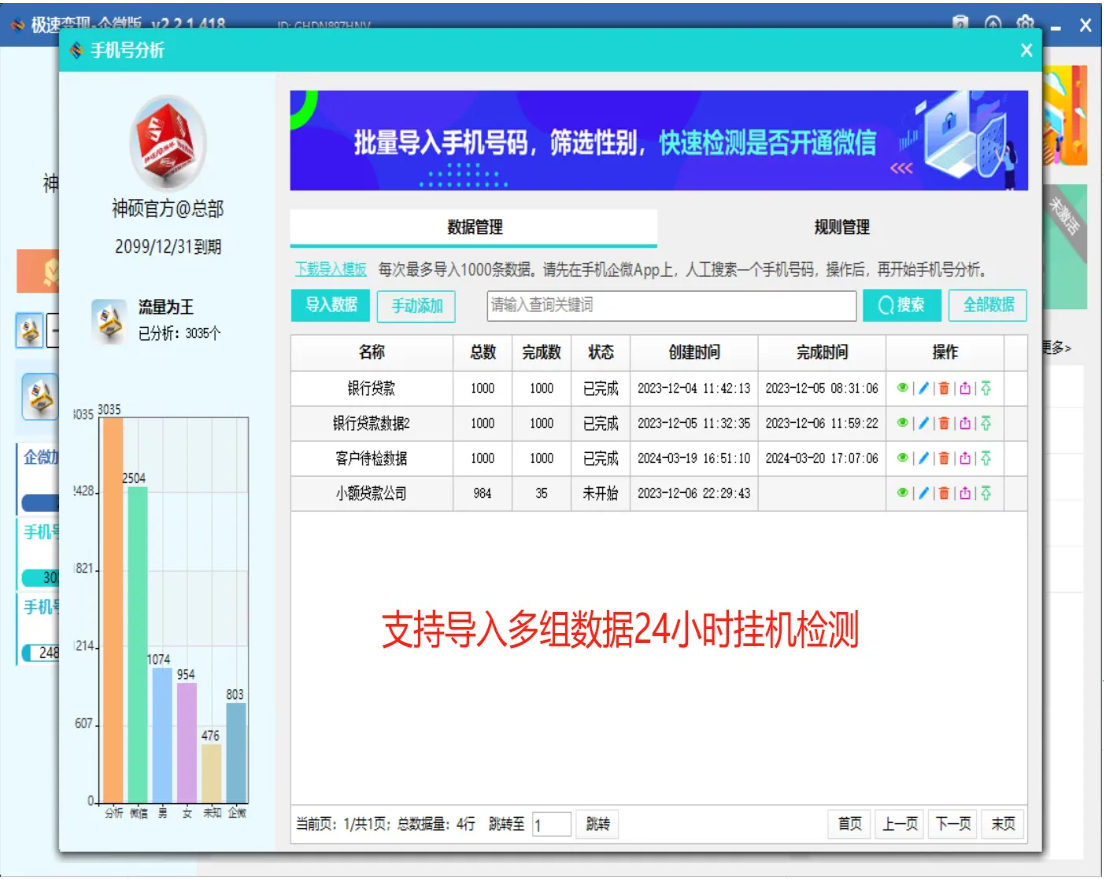1104x879 pixels.
Task: Click the 流量为王 account avatar icon
Action: (x=109, y=320)
